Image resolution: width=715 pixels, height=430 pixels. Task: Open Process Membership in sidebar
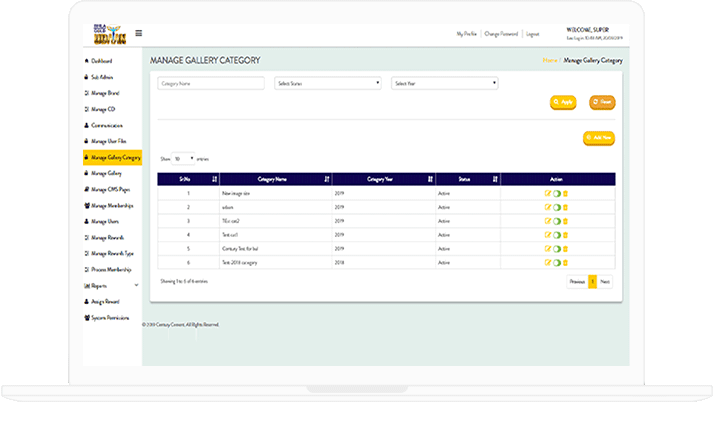tap(111, 269)
